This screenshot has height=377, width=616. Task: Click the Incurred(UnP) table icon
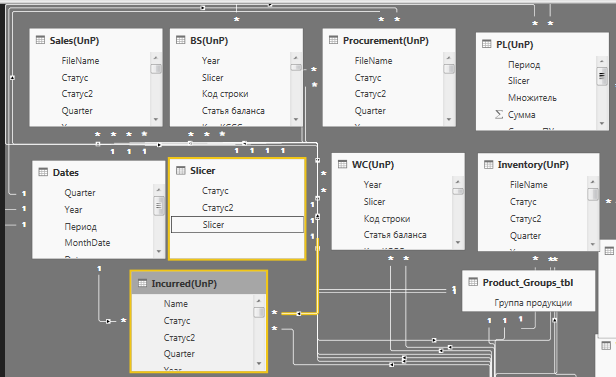coord(142,283)
